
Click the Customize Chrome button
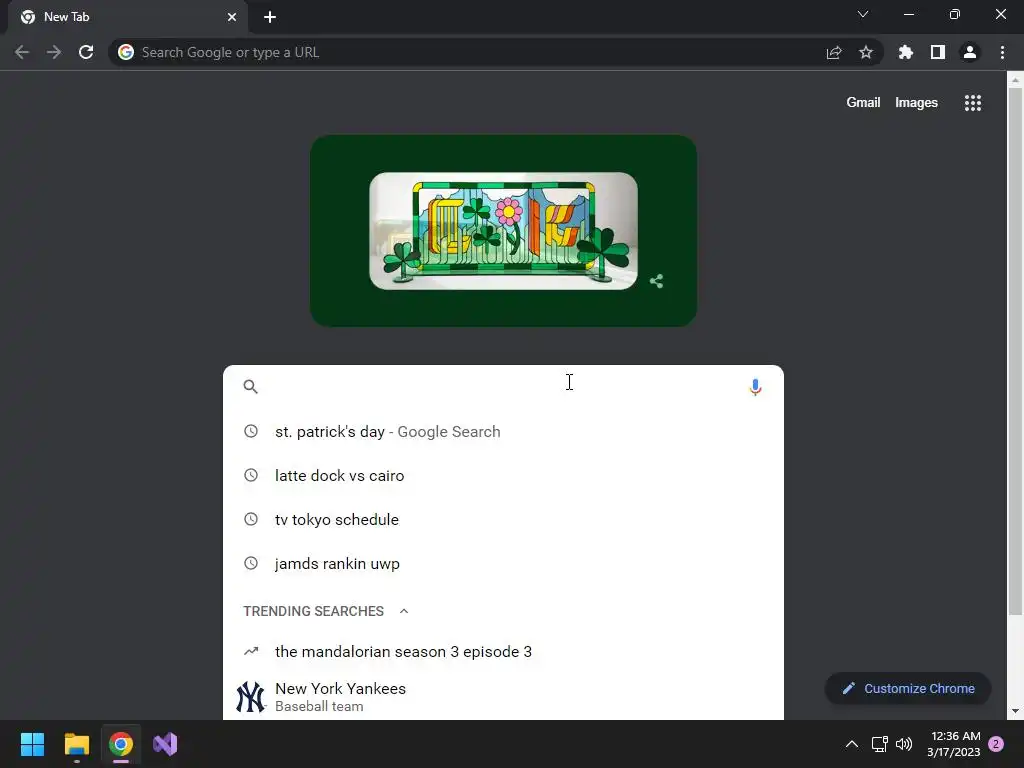pyautogui.click(x=908, y=688)
